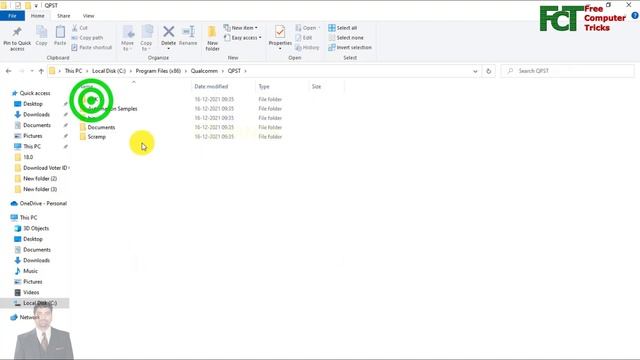Open the 18.0 folder in sidebar
The width and height of the screenshot is (640, 360).
tap(28, 157)
